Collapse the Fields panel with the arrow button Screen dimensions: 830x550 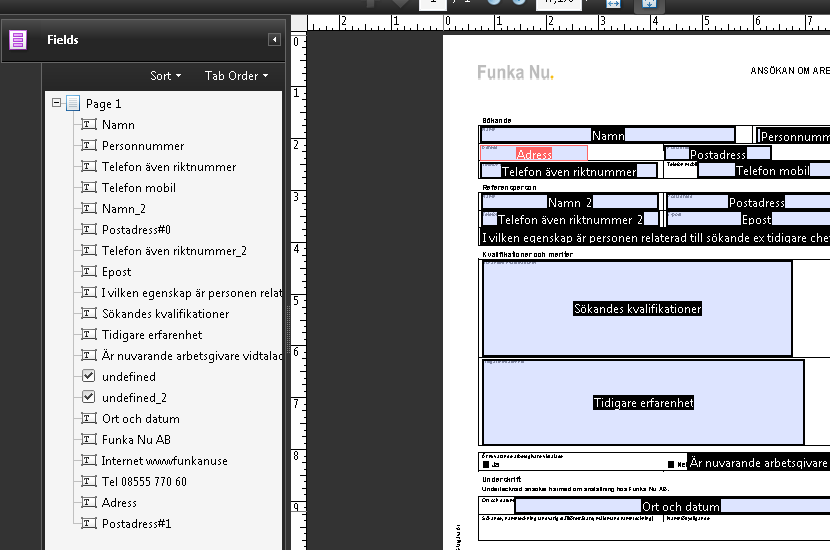click(274, 40)
